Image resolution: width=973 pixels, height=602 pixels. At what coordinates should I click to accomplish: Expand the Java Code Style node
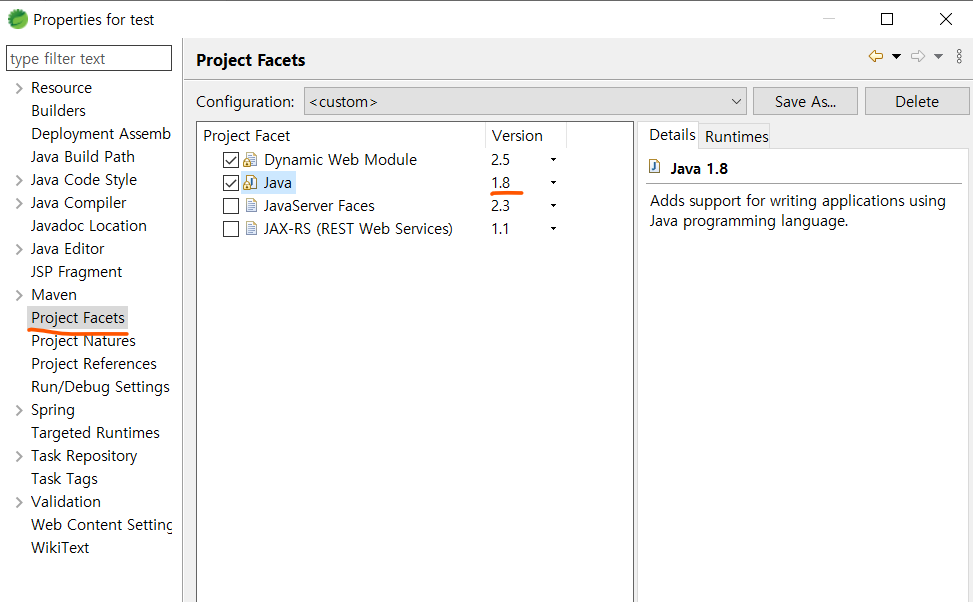[x=19, y=181]
